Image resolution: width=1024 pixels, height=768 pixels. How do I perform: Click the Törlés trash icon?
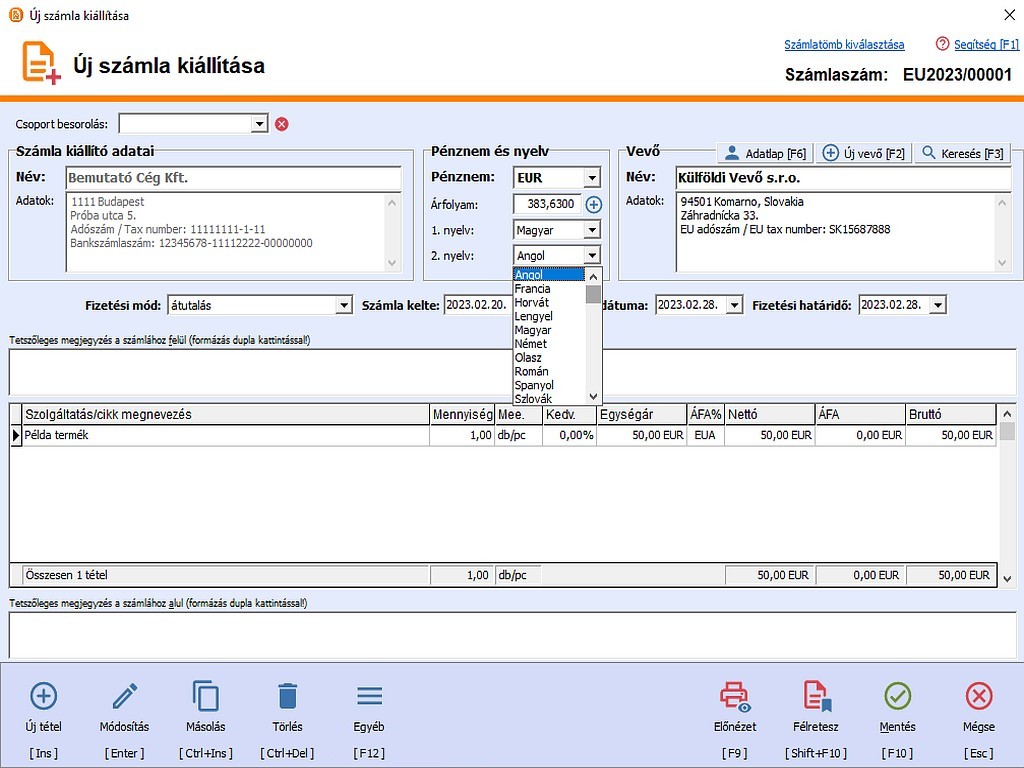(x=287, y=696)
